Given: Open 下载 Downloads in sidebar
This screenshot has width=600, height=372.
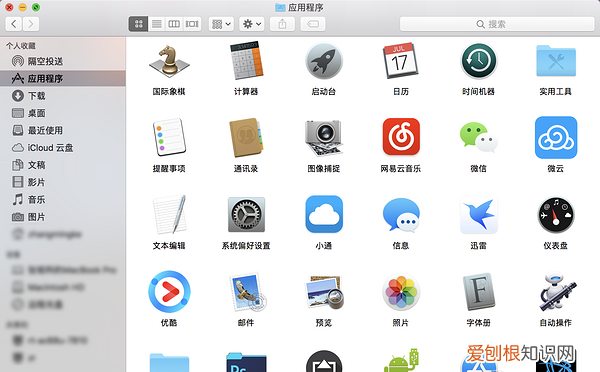Looking at the screenshot, I should pos(63,96).
